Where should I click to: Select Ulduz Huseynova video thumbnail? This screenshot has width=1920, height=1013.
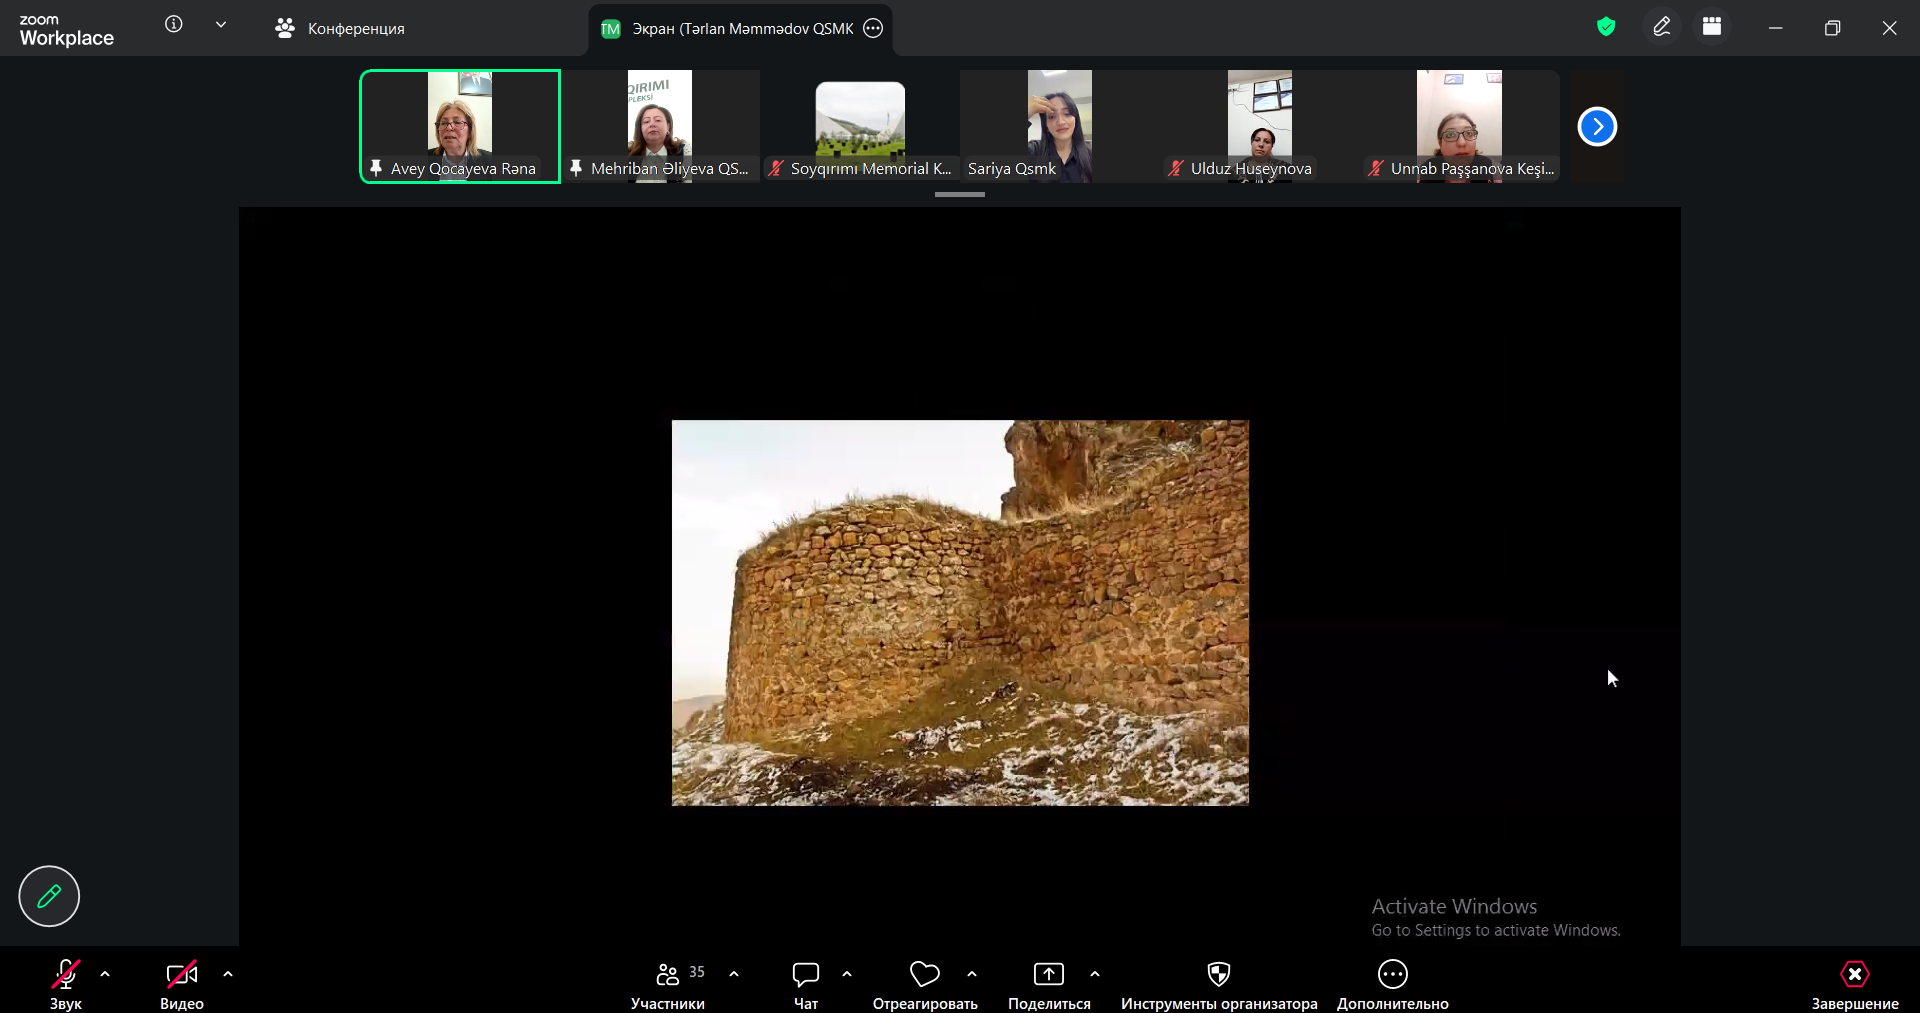coord(1260,126)
